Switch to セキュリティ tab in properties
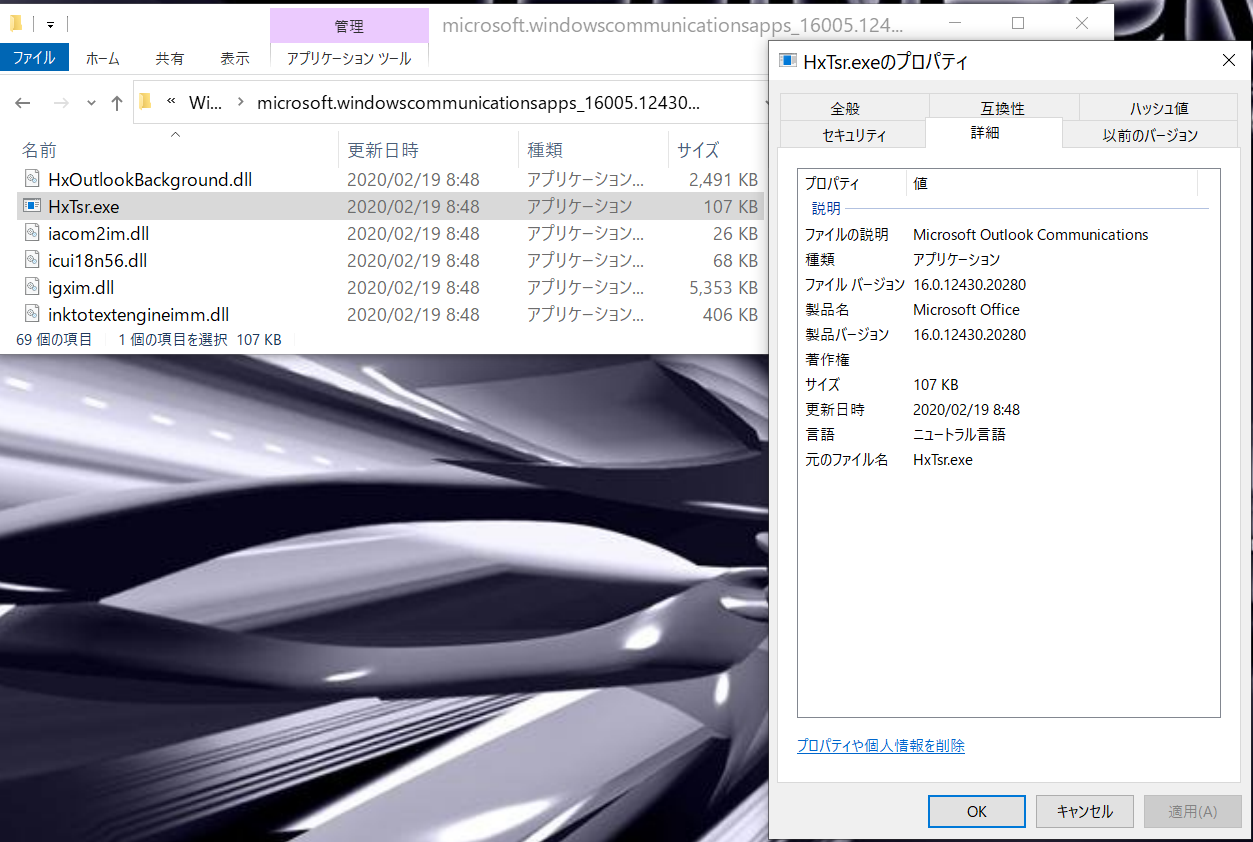Viewport: 1253px width, 842px height. 854,135
